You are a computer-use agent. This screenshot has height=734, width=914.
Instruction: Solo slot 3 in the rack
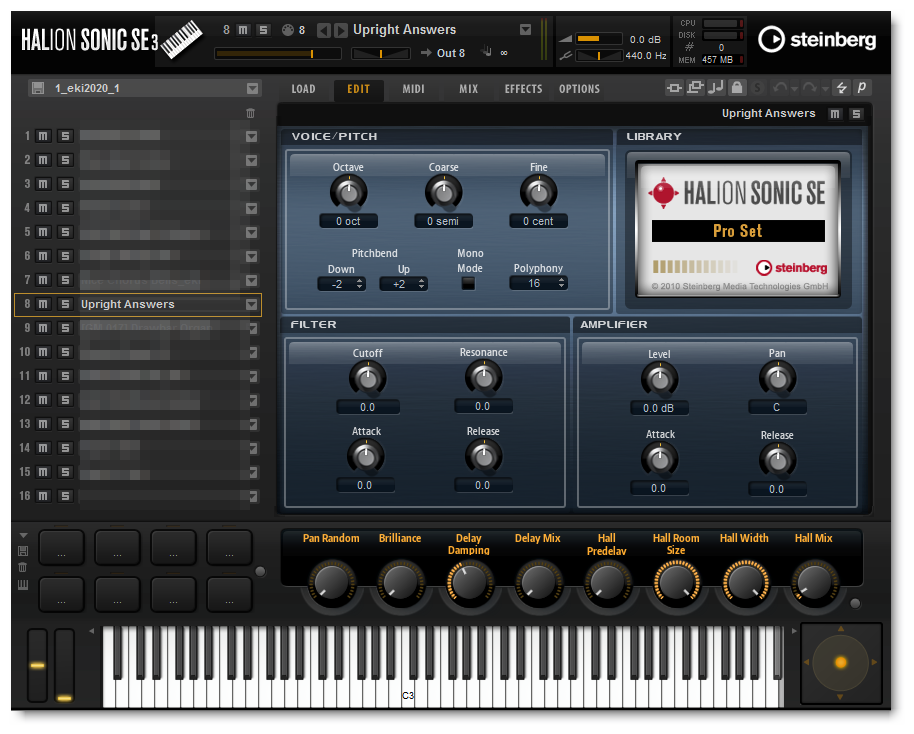[x=65, y=184]
